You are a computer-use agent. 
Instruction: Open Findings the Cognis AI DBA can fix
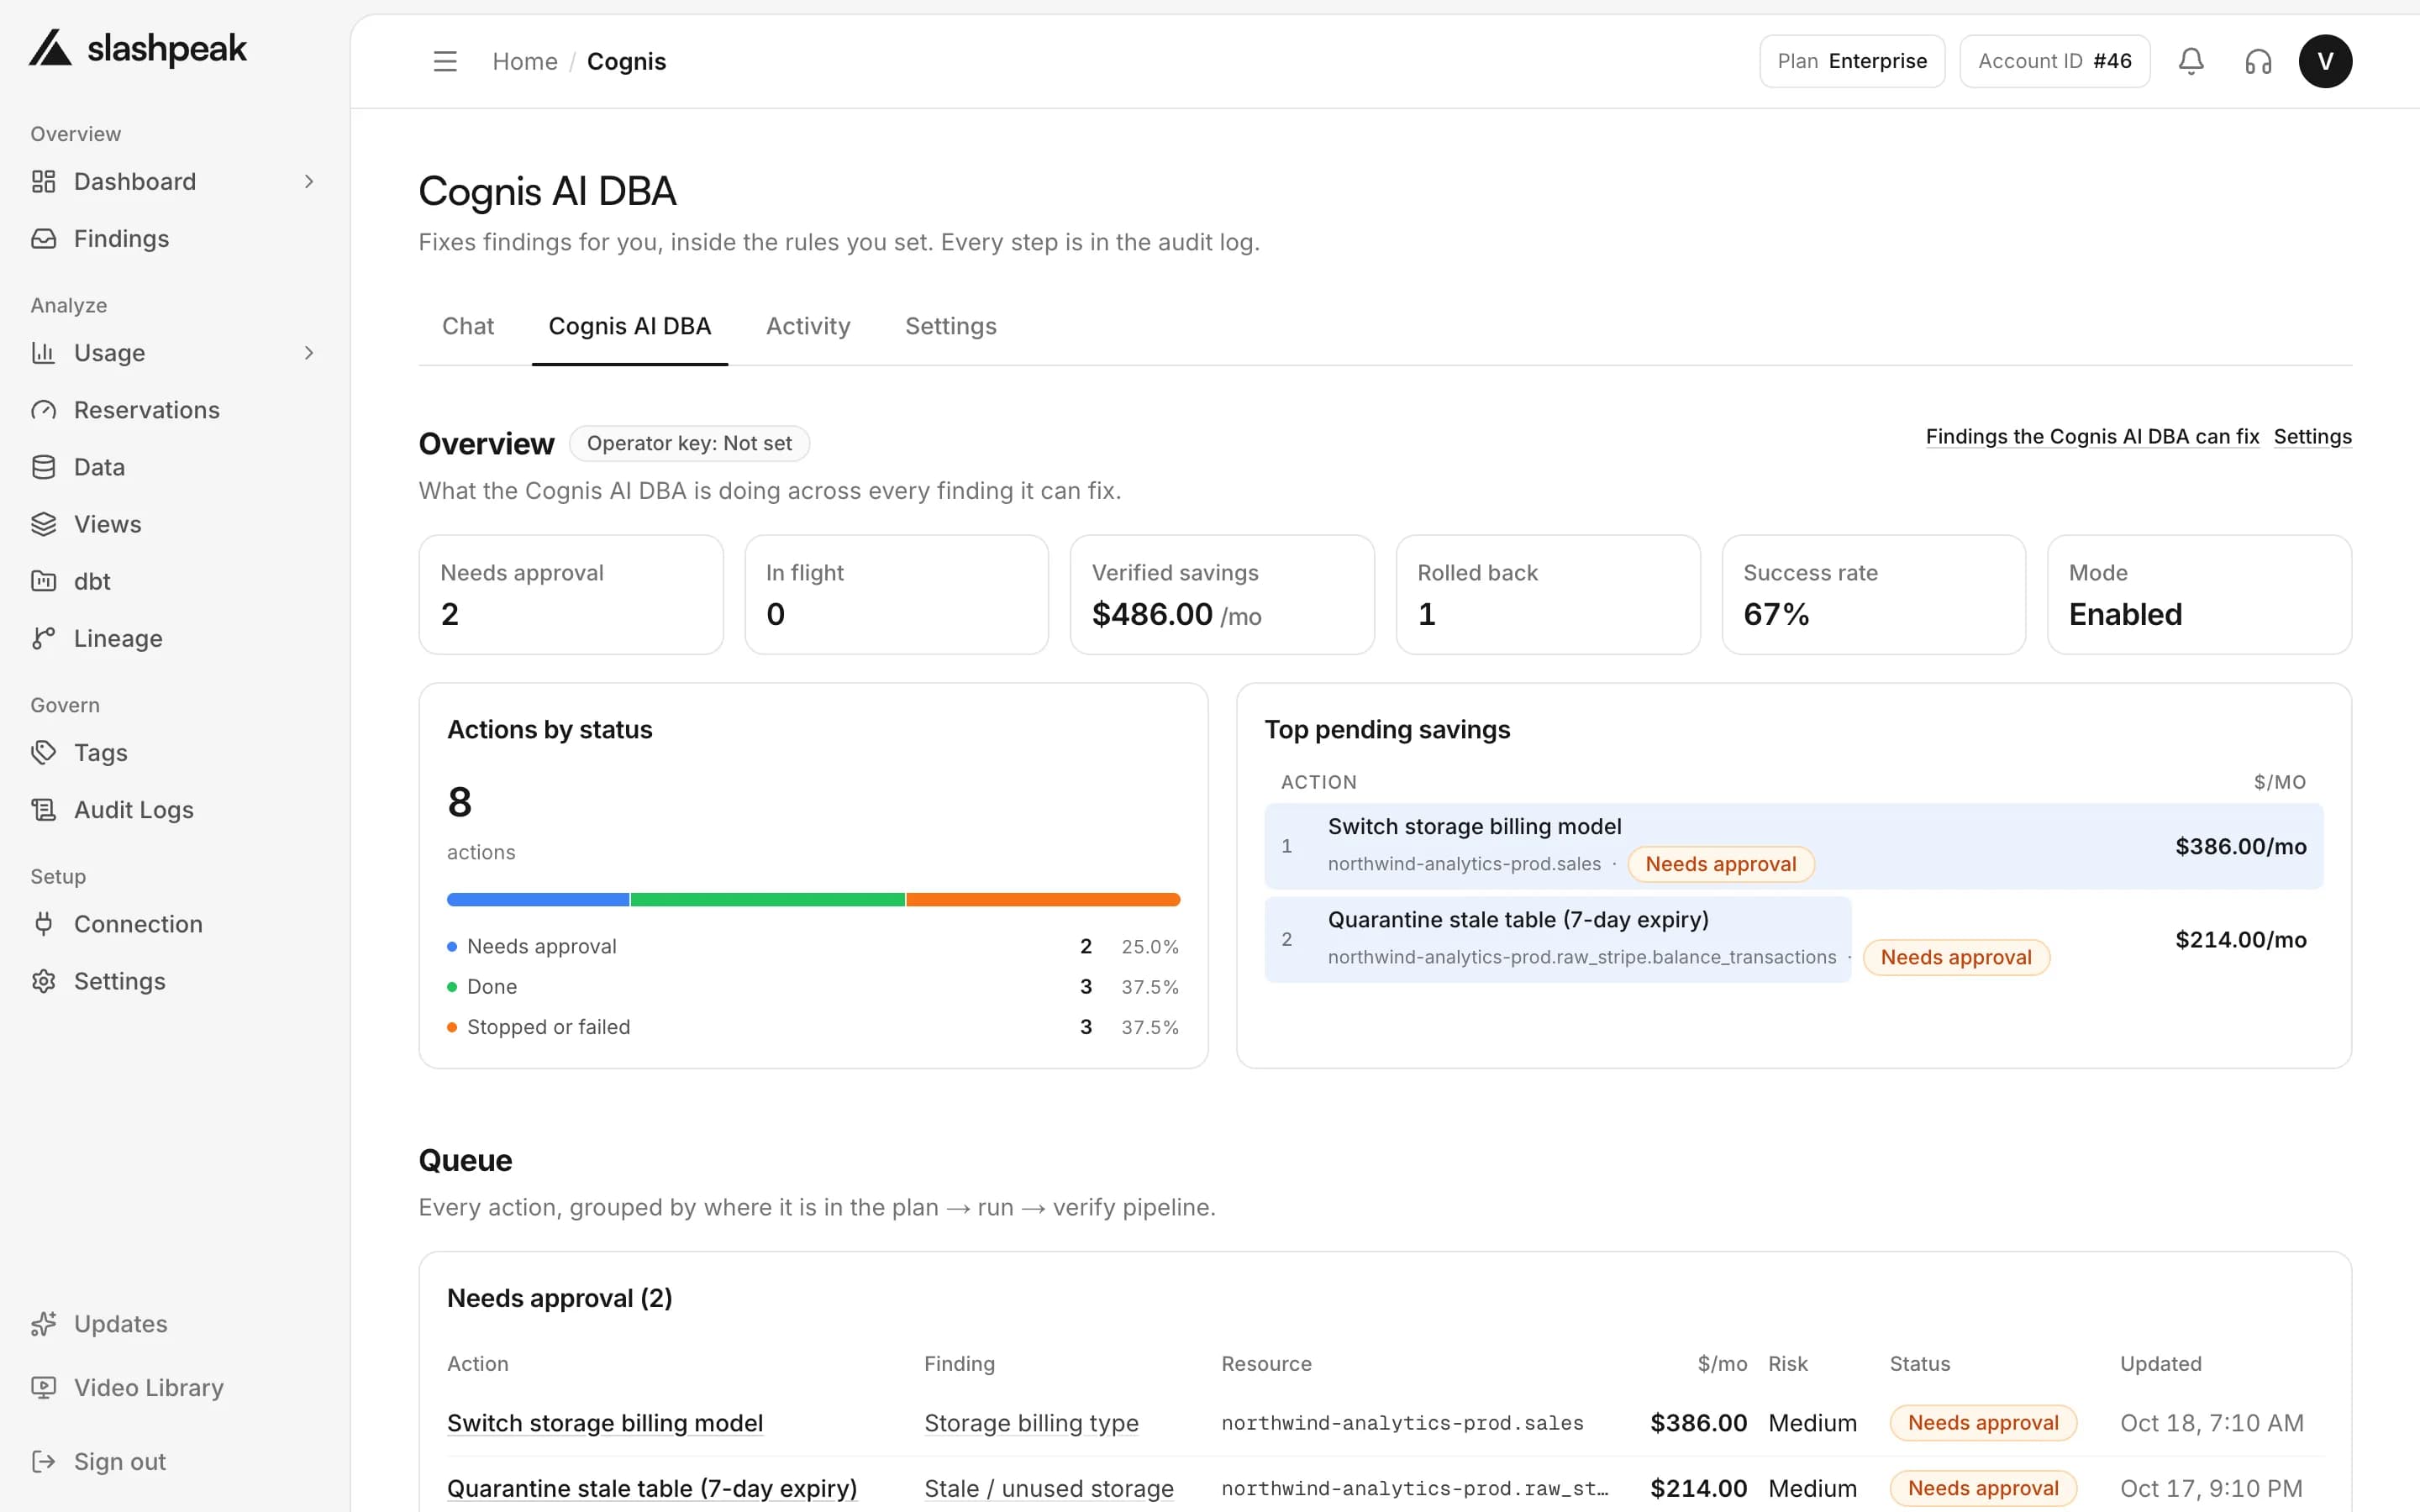(2092, 436)
